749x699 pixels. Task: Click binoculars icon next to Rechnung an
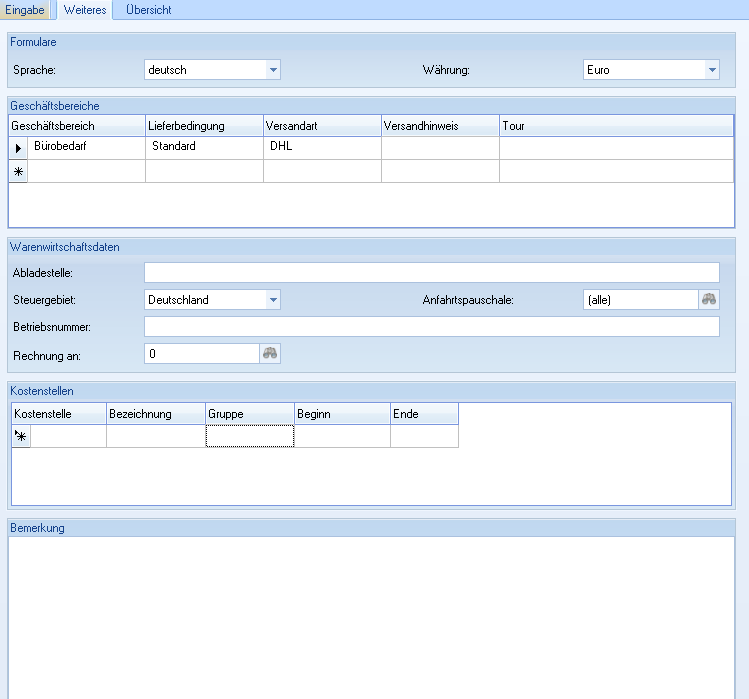(270, 353)
